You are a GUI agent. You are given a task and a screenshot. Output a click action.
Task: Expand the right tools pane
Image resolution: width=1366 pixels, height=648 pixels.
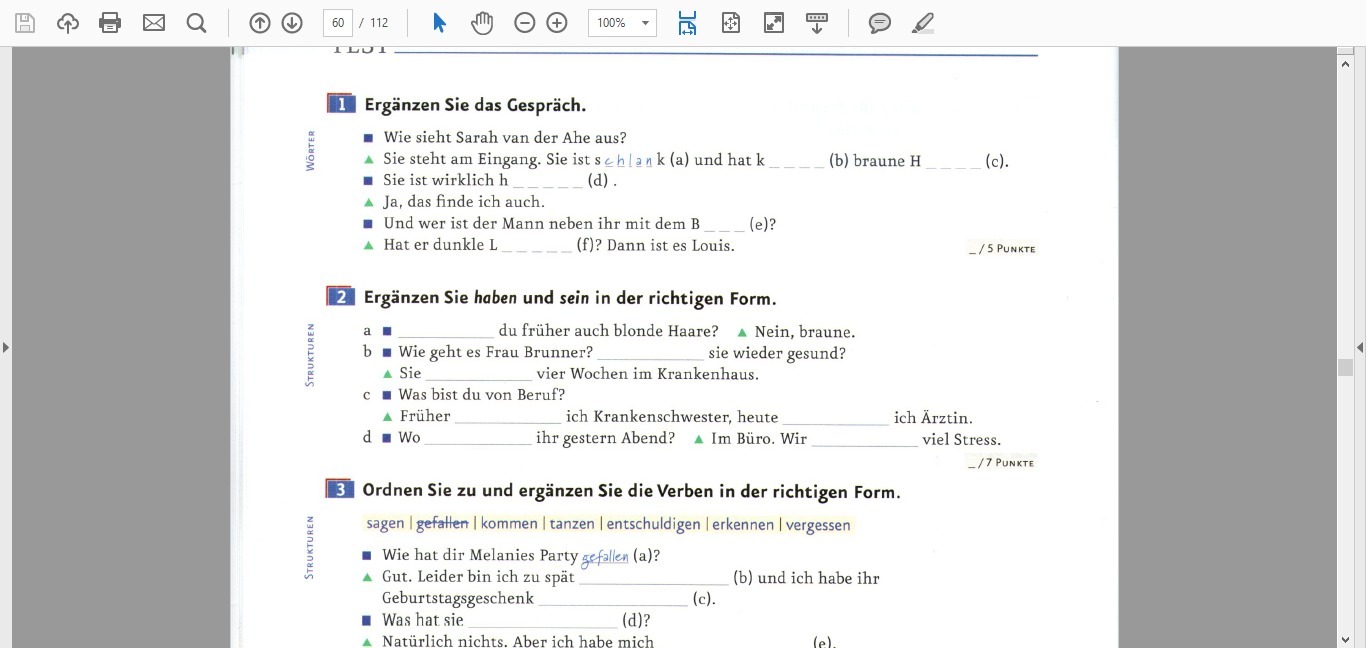click(x=1360, y=347)
